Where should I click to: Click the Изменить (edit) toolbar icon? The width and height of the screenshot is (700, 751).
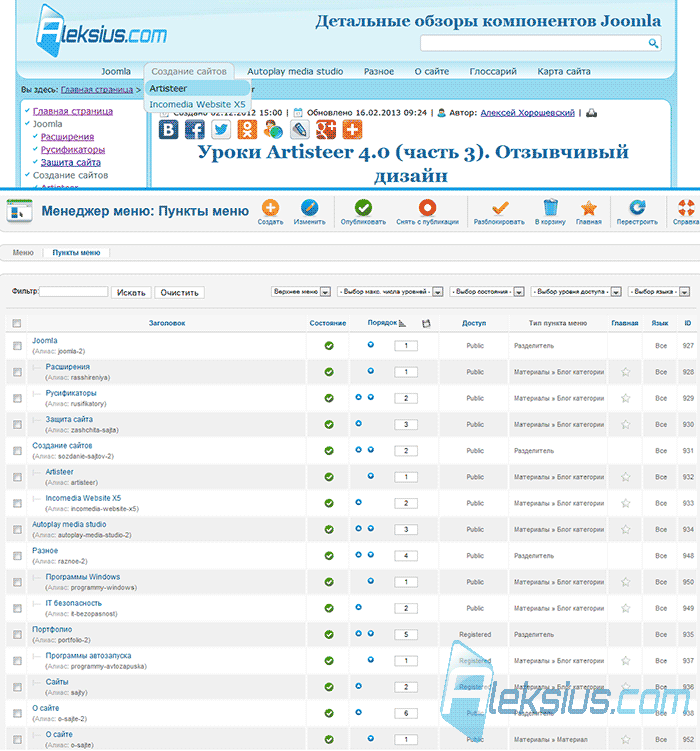309,208
